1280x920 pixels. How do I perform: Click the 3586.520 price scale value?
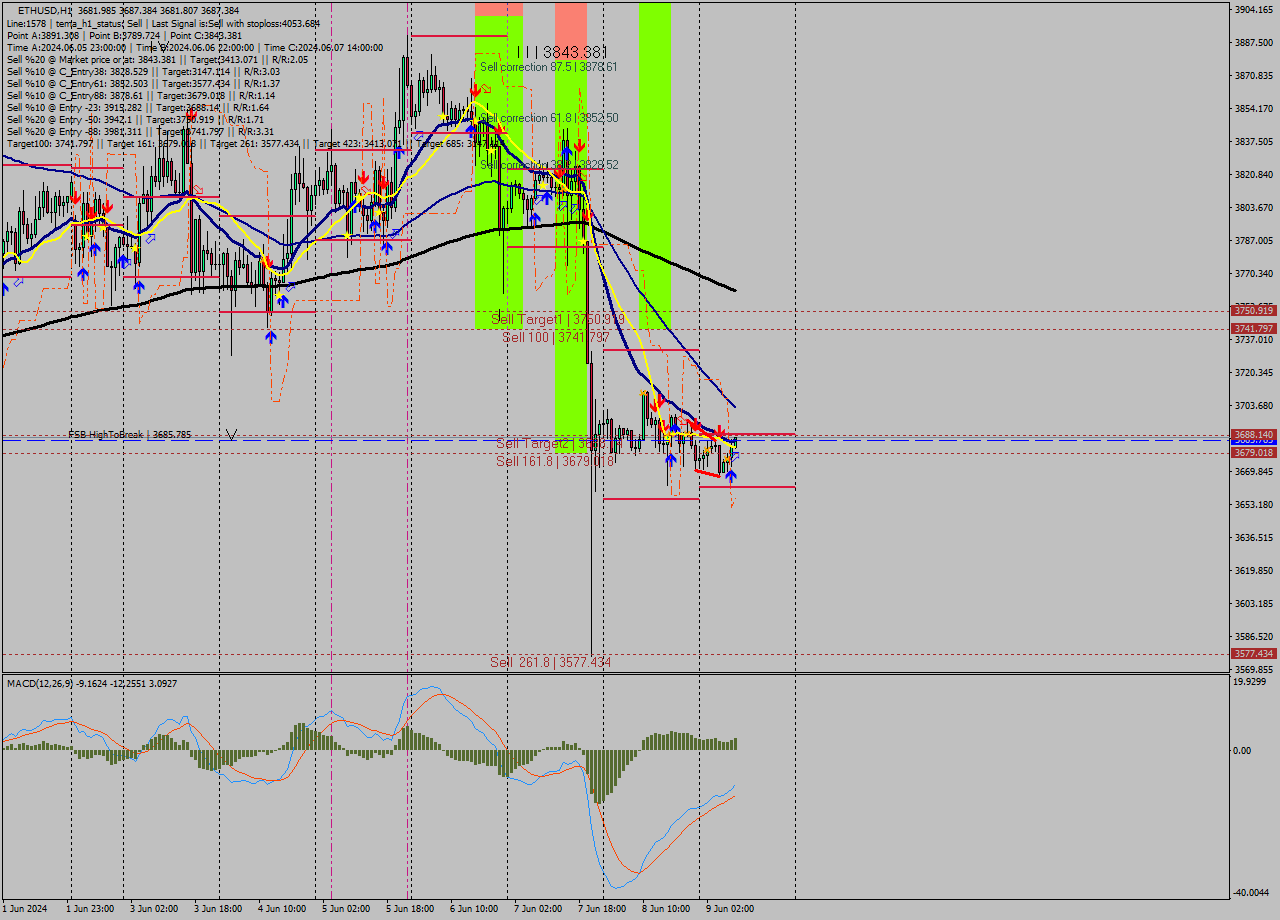pyautogui.click(x=1254, y=636)
